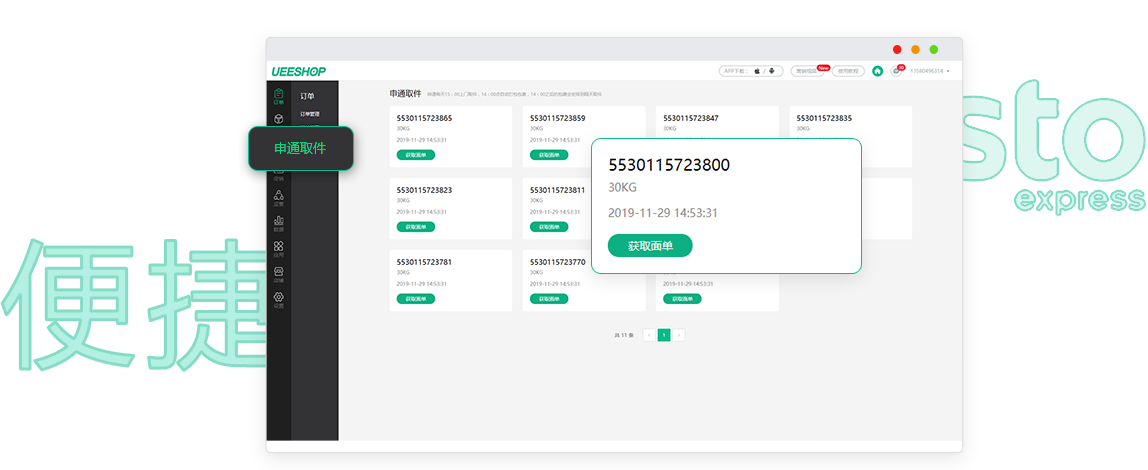Click order number 5530115723865
The image size is (1148, 470).
(x=425, y=118)
